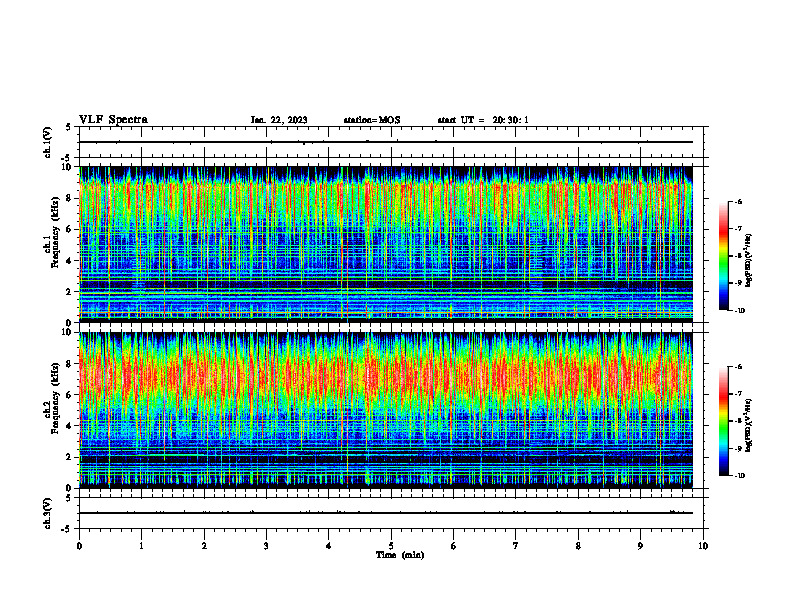Click the ch.3 voltage waveform trace

pos(386,513)
